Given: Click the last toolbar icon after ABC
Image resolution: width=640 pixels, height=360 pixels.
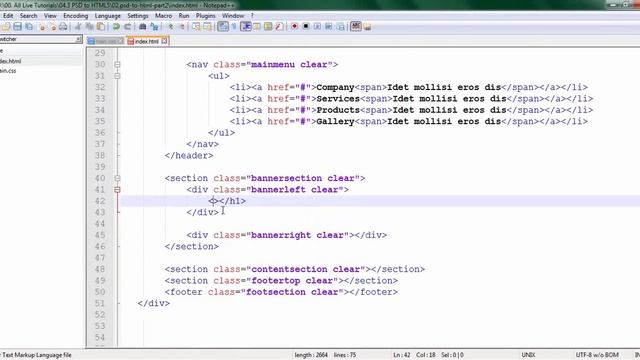Looking at the screenshot, I should point(367,27).
